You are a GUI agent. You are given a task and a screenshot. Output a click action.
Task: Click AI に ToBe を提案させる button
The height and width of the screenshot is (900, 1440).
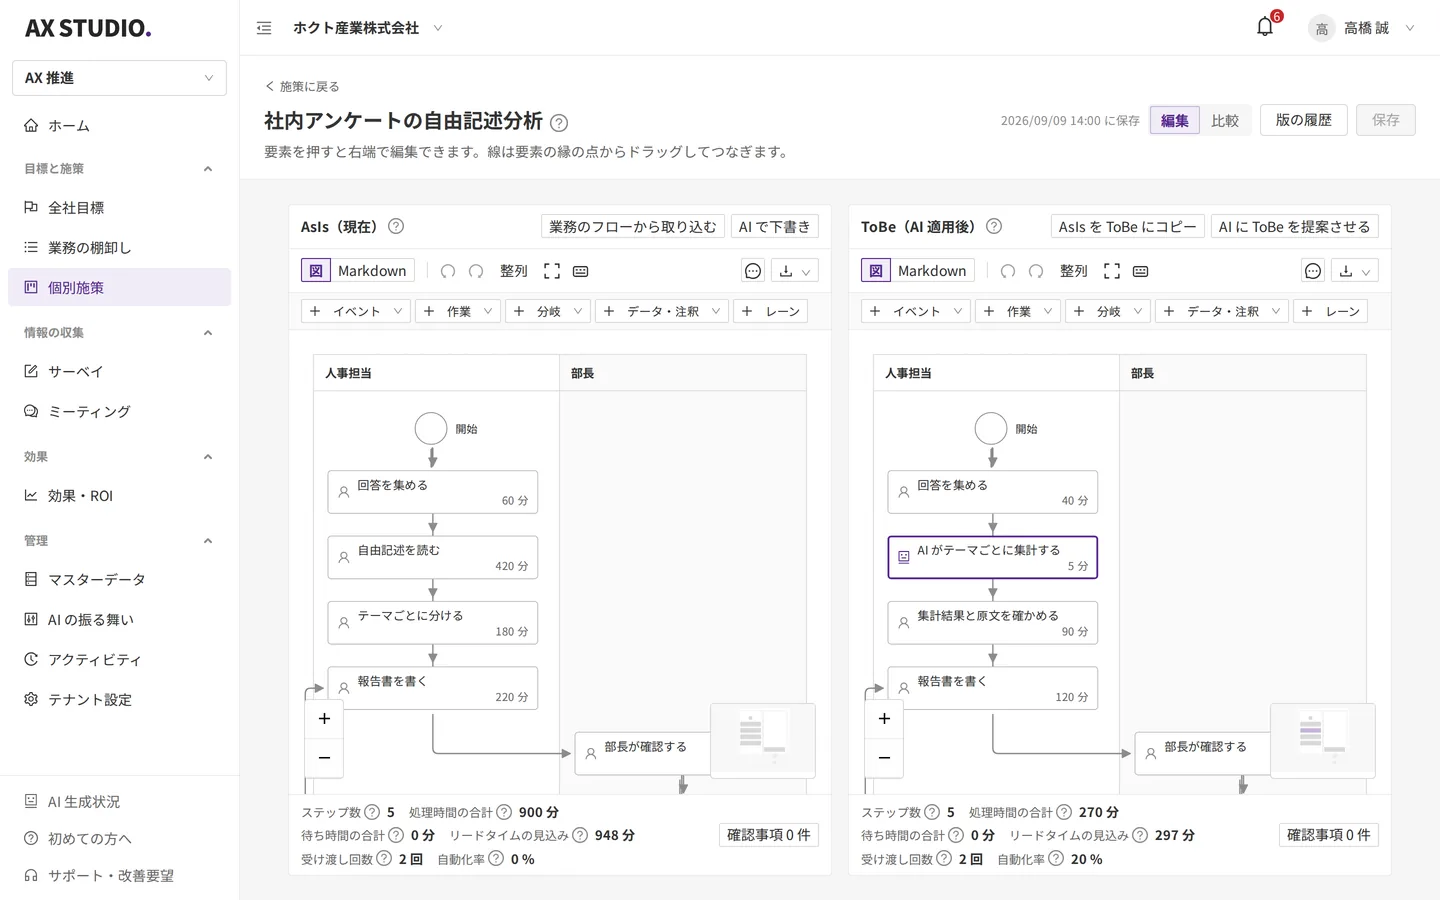1295,227
